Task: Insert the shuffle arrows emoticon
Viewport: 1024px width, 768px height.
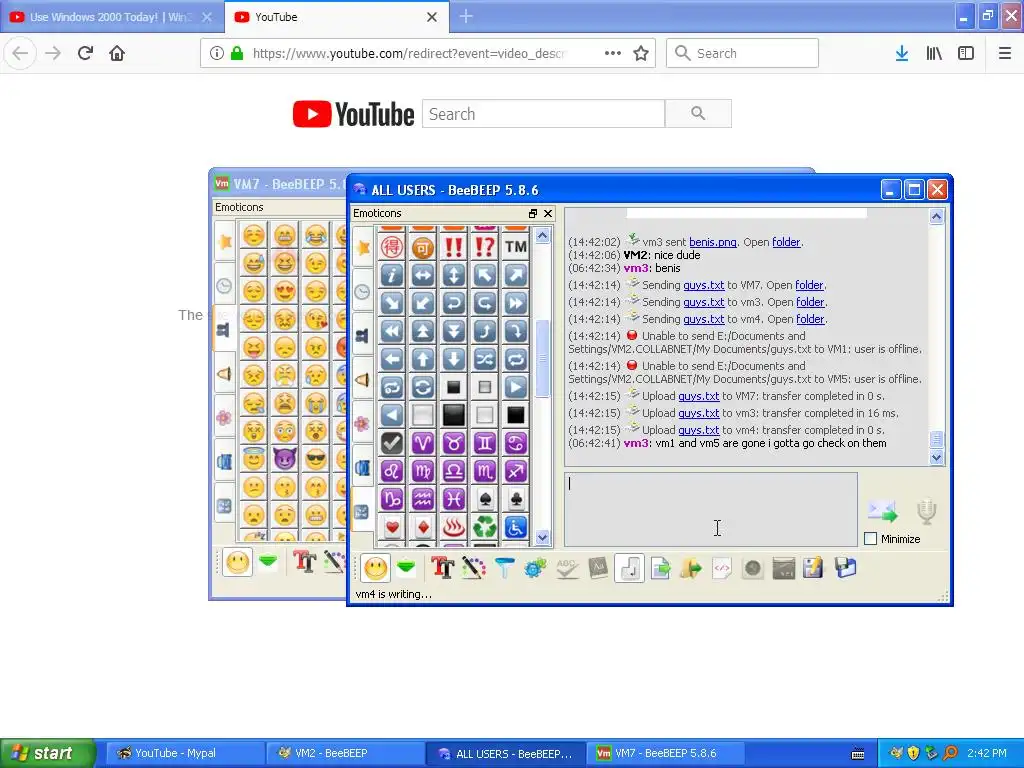Action: tap(485, 359)
